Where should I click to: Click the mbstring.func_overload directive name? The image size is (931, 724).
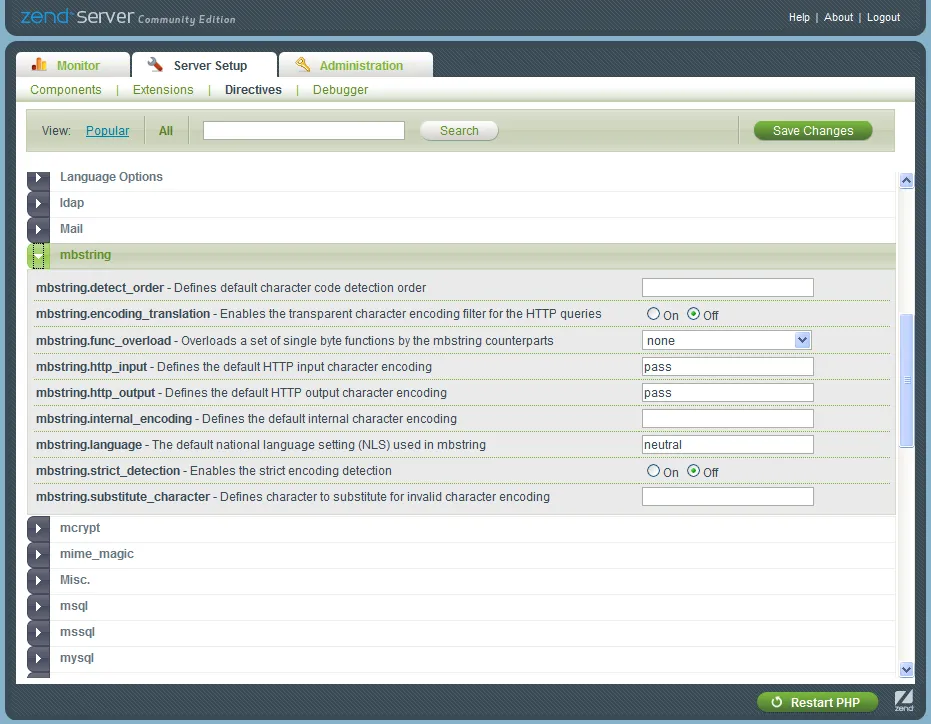click(x=103, y=340)
